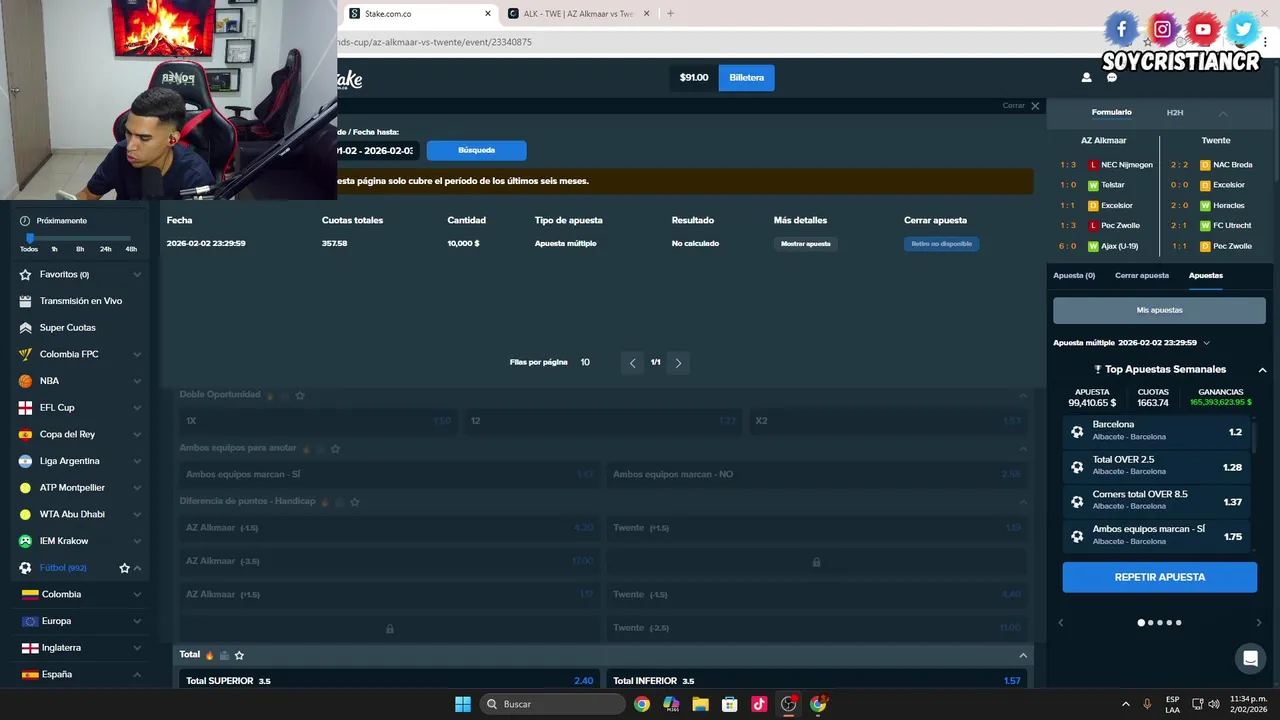1280x720 pixels.
Task: Open File Explorer from taskbar
Action: pyautogui.click(x=700, y=704)
